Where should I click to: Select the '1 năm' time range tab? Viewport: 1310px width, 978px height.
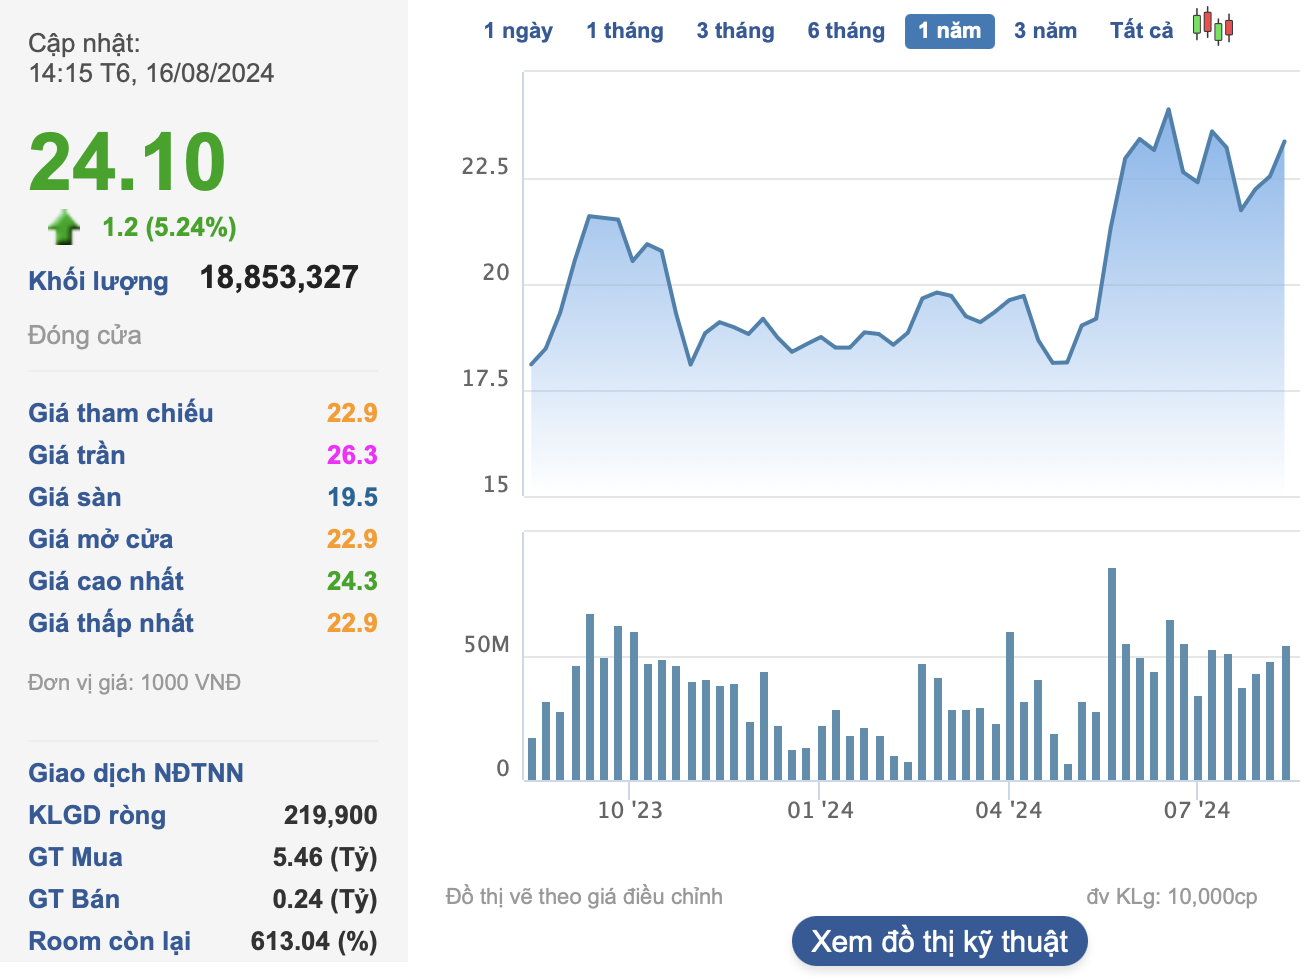pos(950,31)
